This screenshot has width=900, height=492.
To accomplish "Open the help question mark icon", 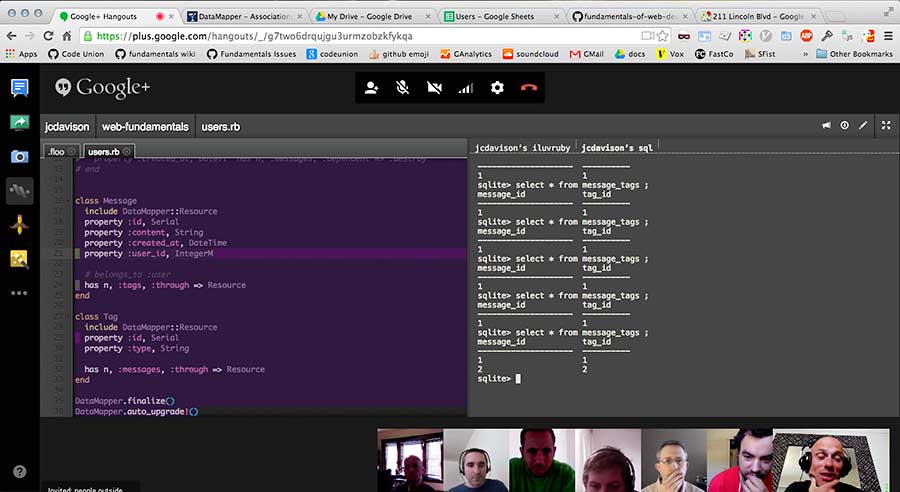I will coord(19,471).
